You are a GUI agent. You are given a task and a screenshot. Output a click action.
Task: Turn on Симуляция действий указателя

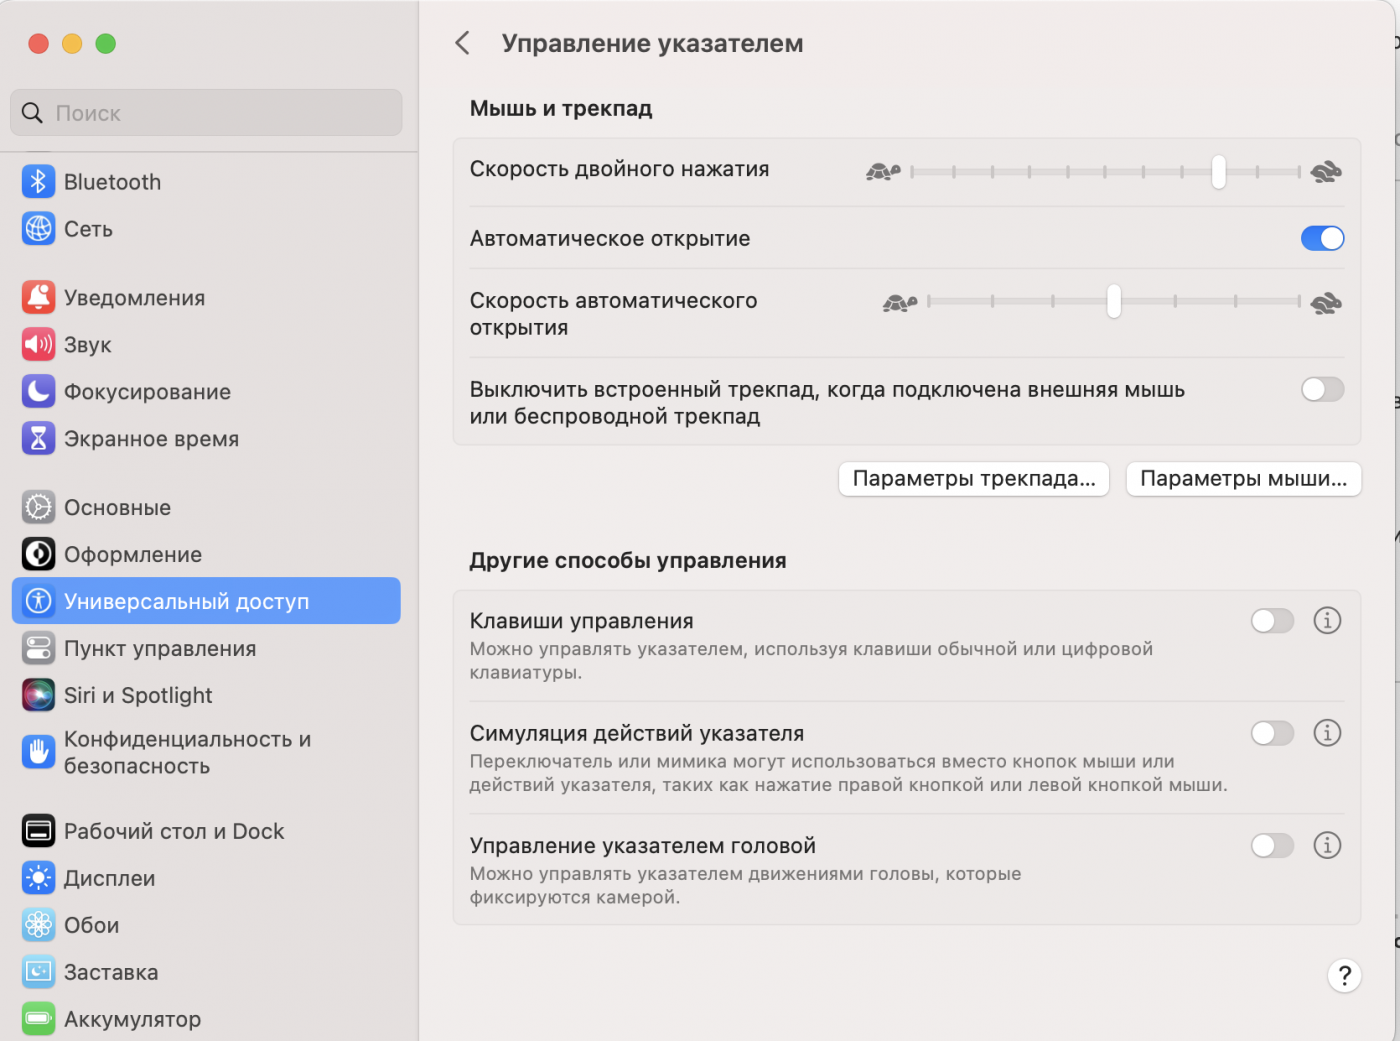(x=1272, y=734)
